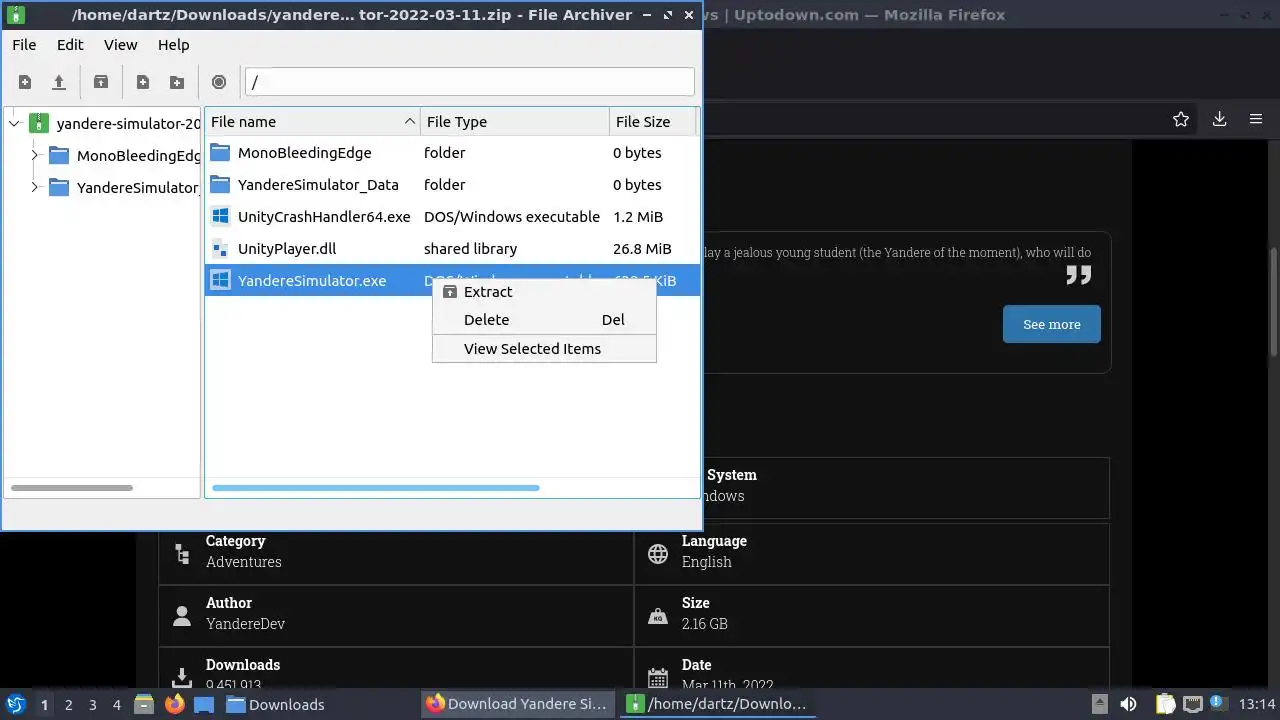Screen dimensions: 1280x720
Task: Launch file manager from taskbar quicklaunch
Action: click(x=143, y=704)
